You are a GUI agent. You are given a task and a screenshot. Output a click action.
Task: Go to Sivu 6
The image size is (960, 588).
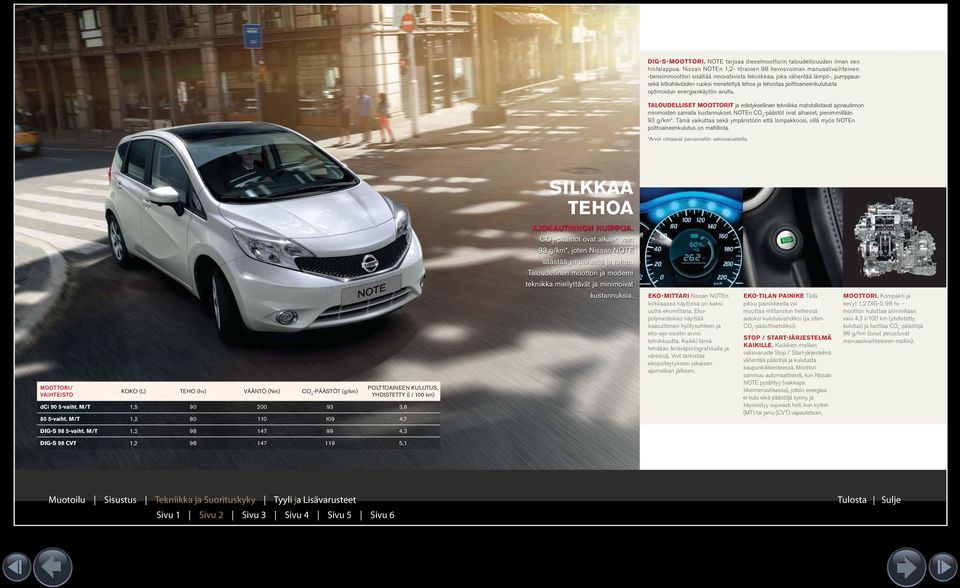(x=383, y=515)
